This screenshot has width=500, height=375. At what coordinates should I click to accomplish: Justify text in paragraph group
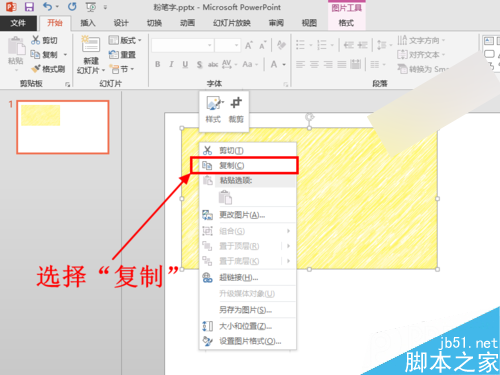point(342,64)
